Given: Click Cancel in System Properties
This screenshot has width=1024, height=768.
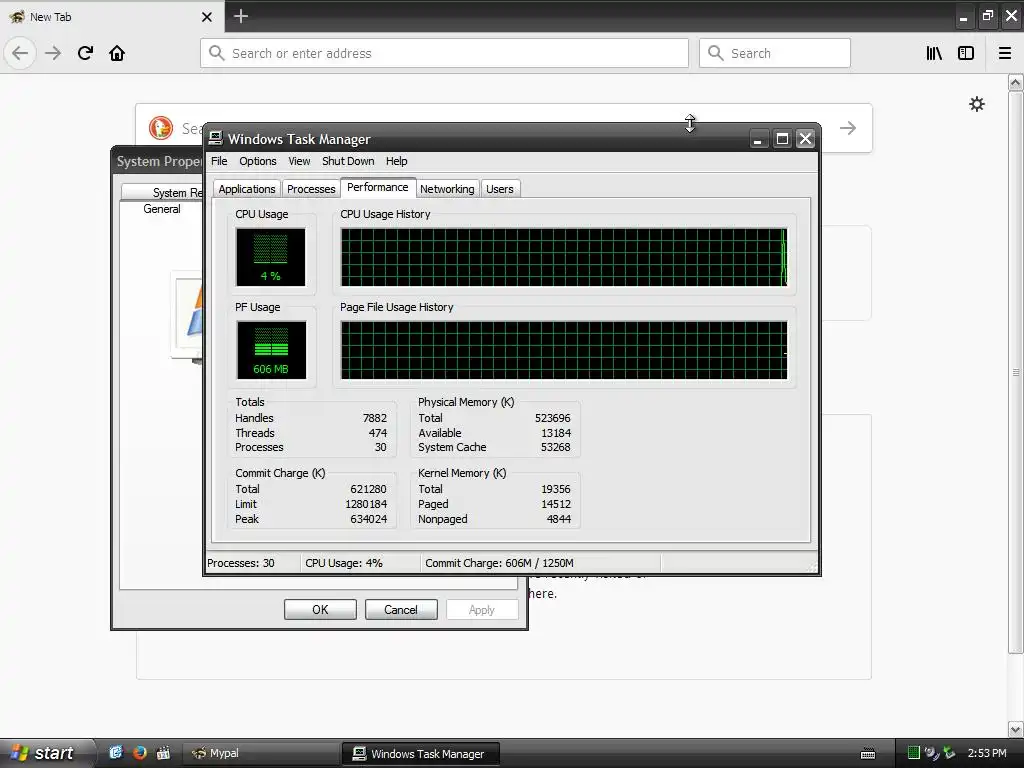Looking at the screenshot, I should 401,609.
